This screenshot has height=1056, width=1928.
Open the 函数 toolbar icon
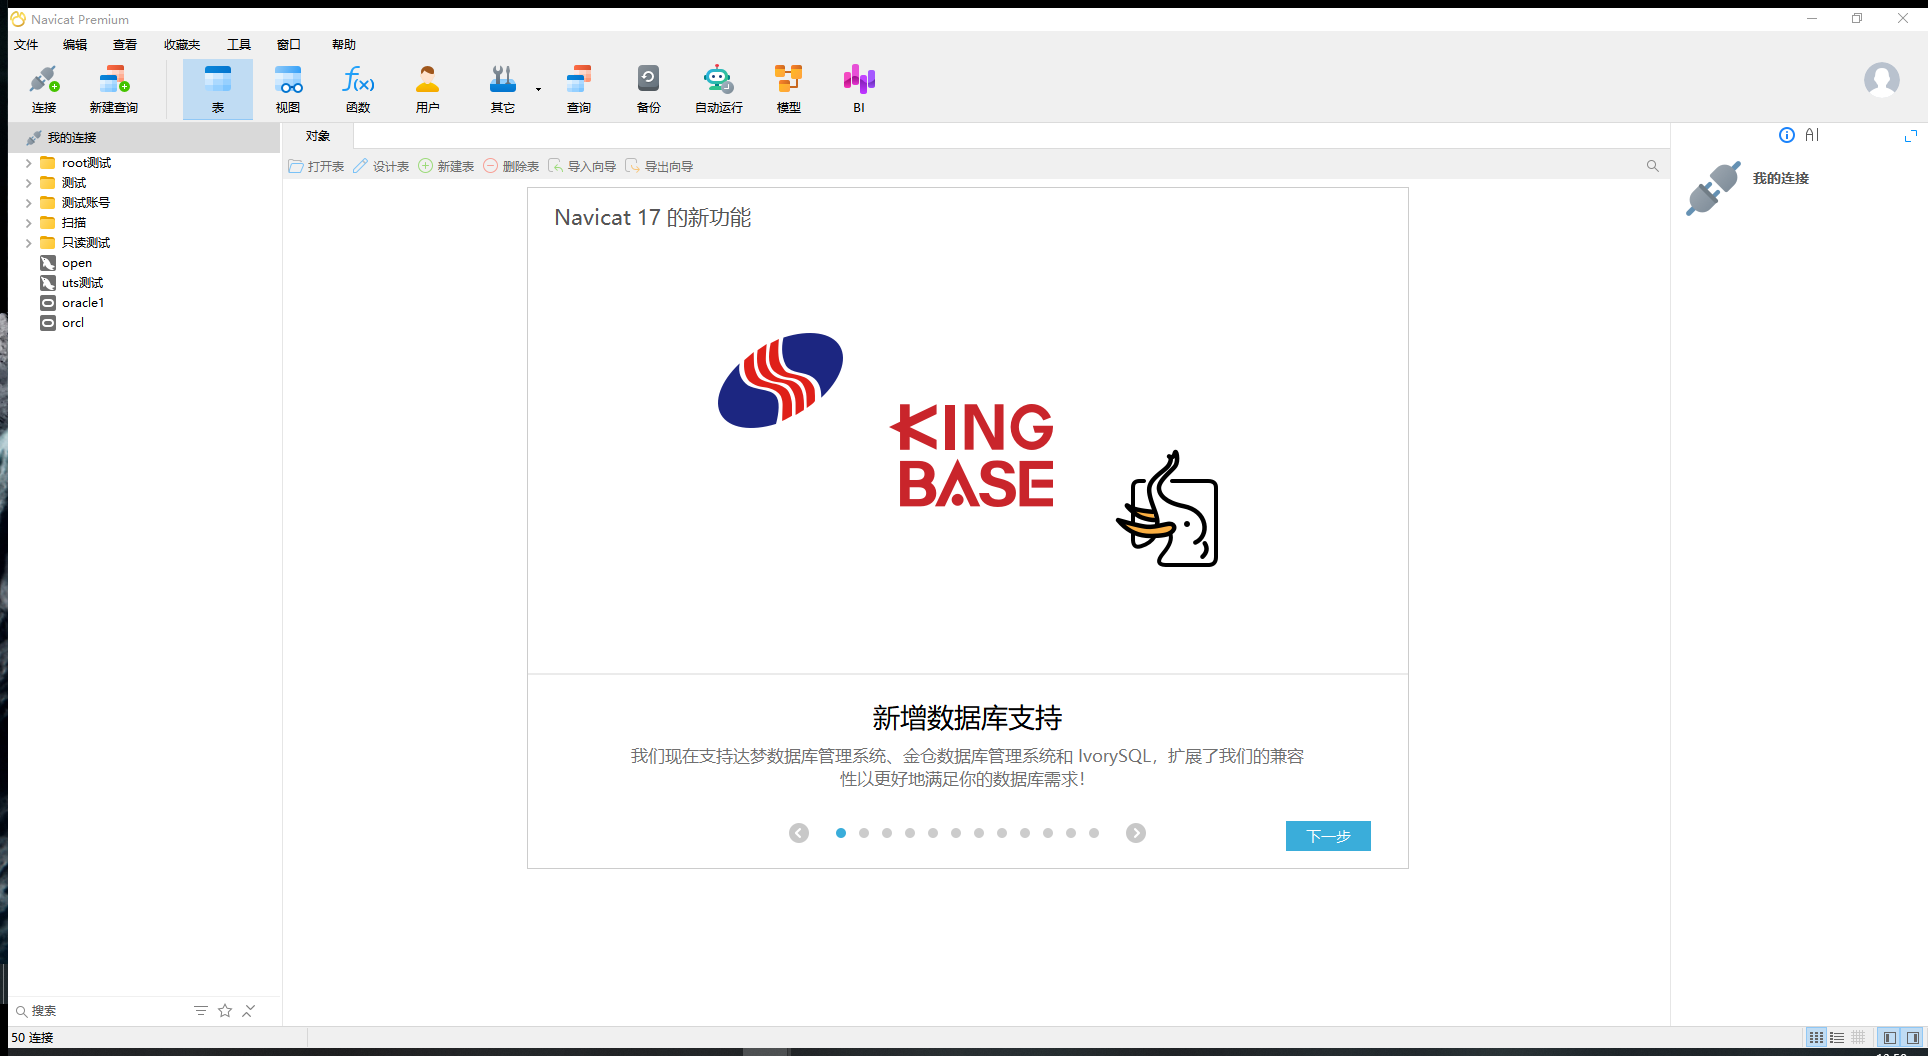coord(358,89)
